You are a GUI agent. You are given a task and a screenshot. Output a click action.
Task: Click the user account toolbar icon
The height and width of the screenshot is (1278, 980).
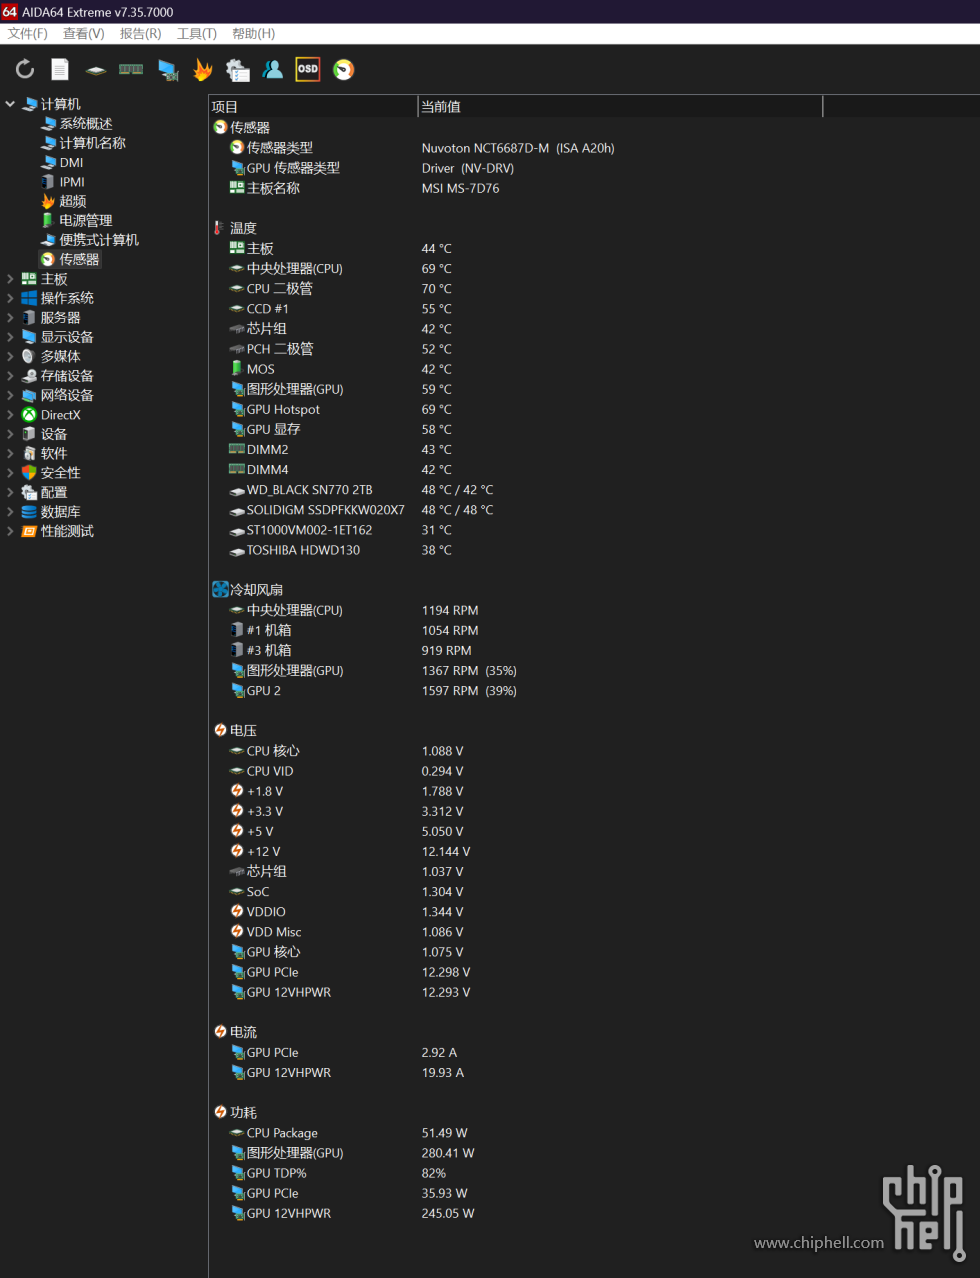[x=273, y=69]
